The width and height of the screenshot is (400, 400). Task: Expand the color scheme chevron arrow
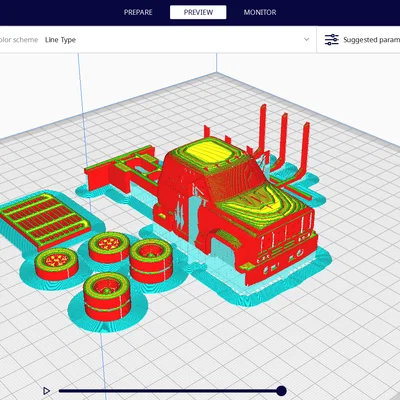click(306, 39)
